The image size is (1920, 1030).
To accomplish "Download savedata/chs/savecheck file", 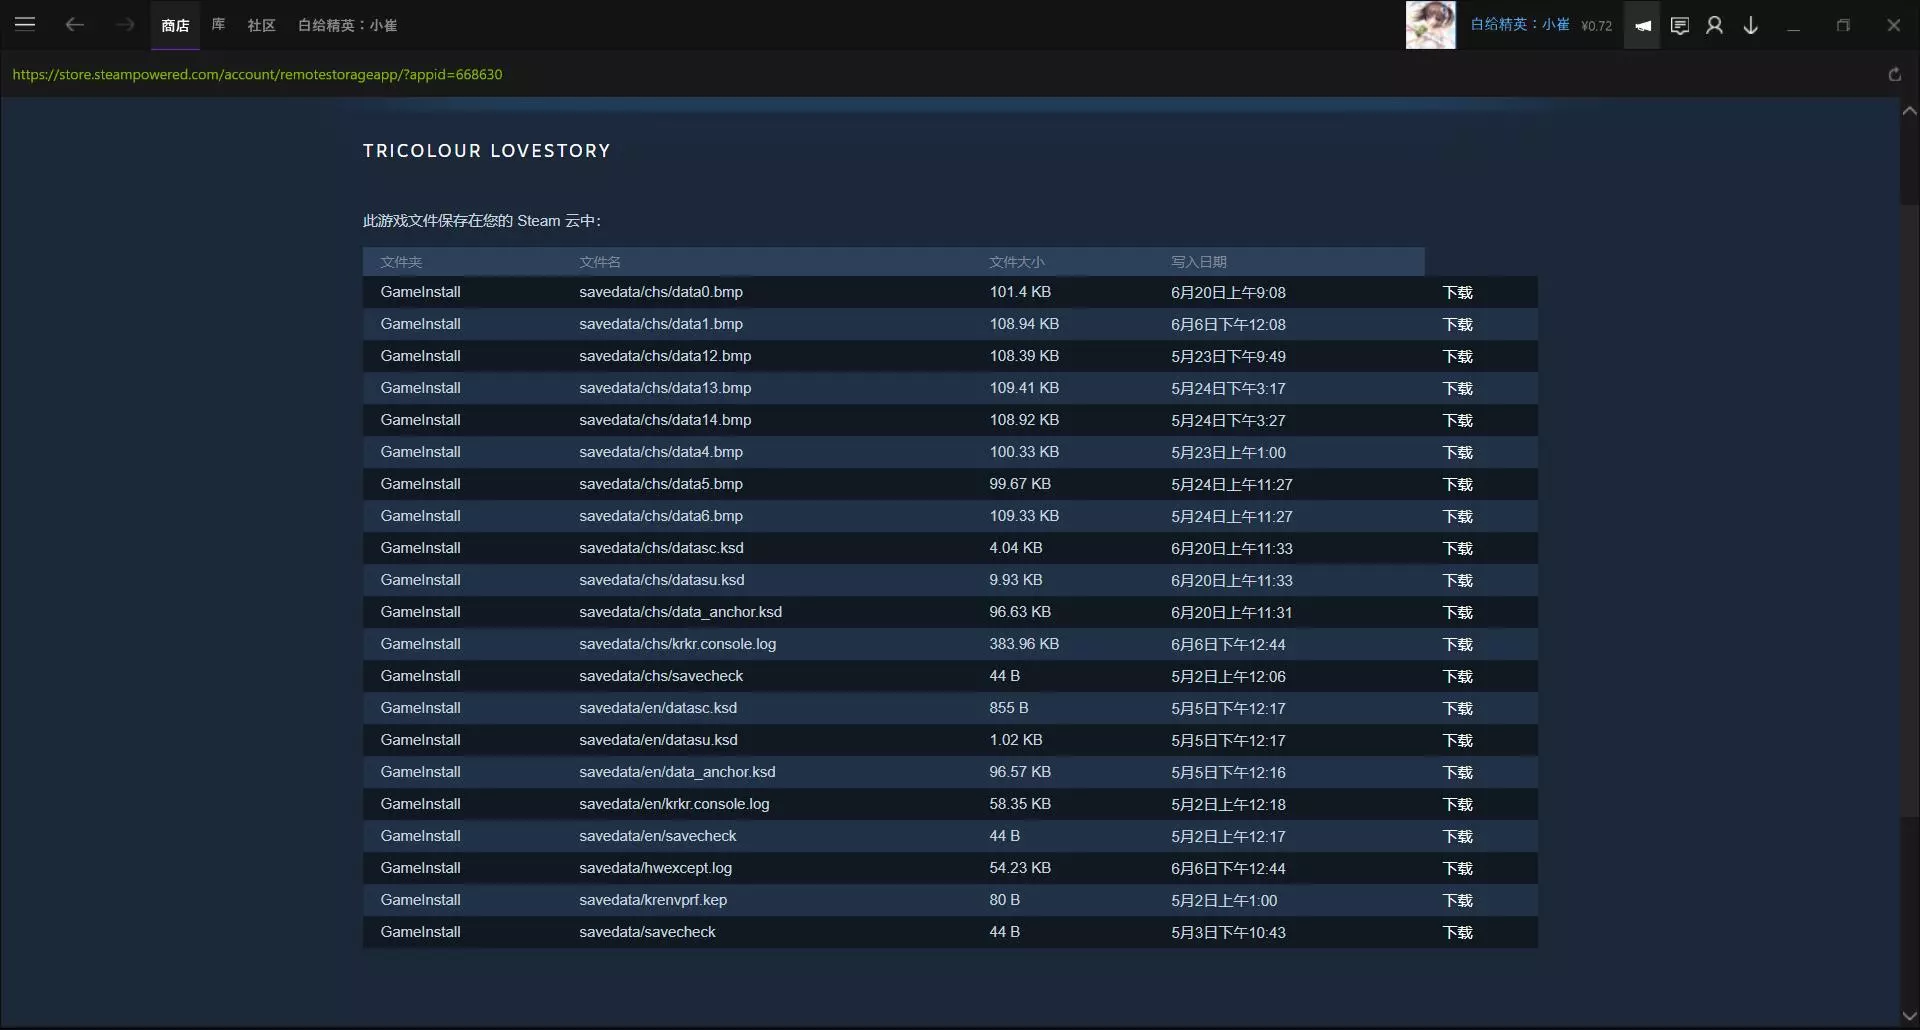I will pyautogui.click(x=1458, y=676).
